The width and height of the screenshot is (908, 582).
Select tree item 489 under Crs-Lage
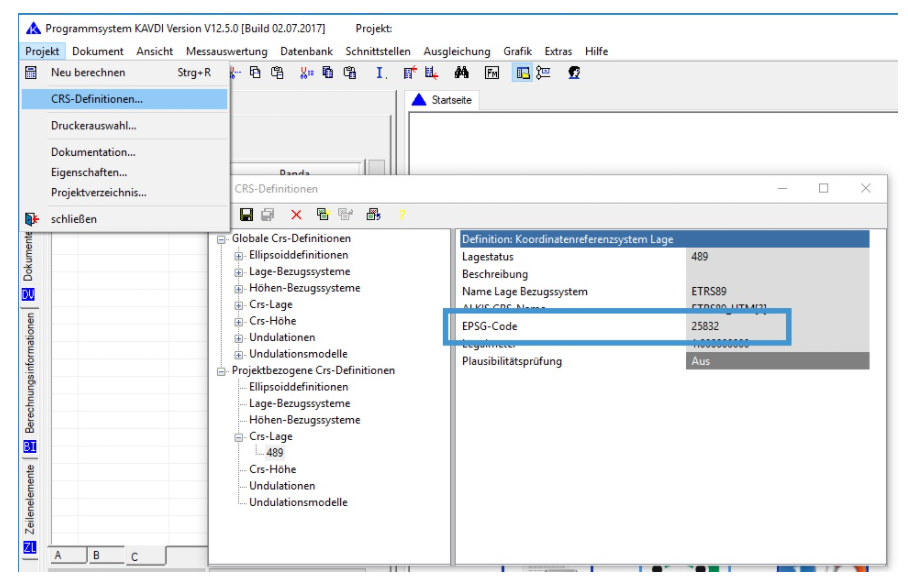pyautogui.click(x=274, y=453)
